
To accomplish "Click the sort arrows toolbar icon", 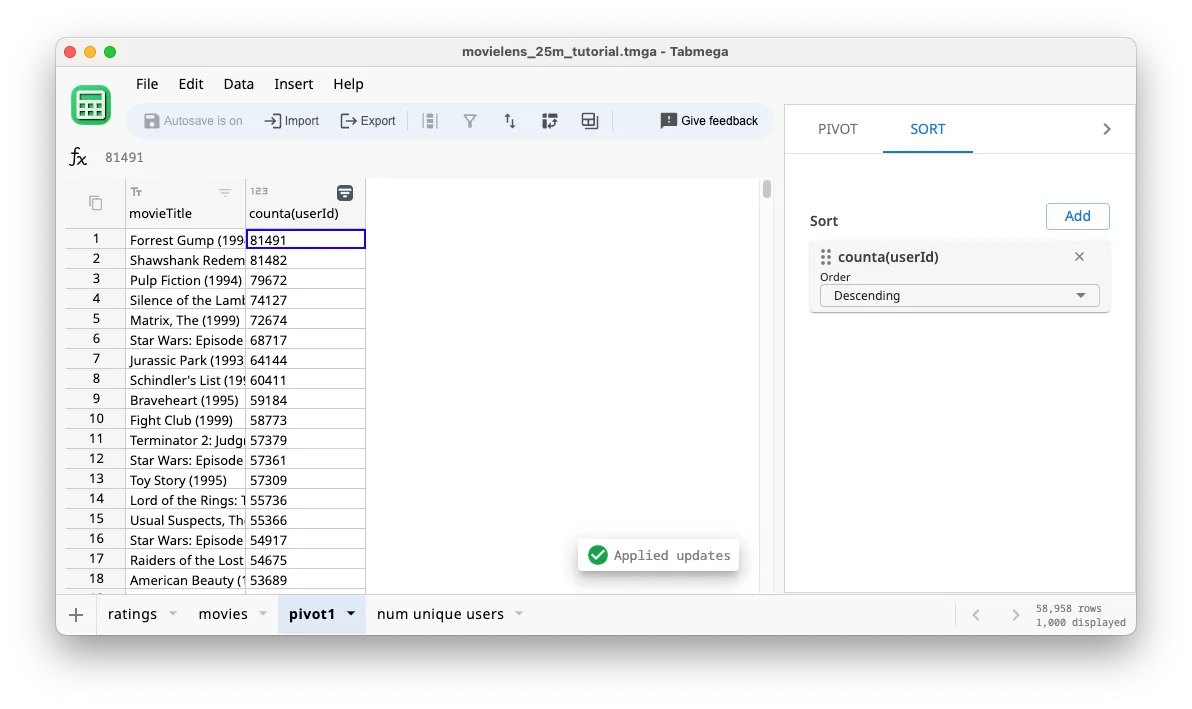I will pyautogui.click(x=509, y=120).
